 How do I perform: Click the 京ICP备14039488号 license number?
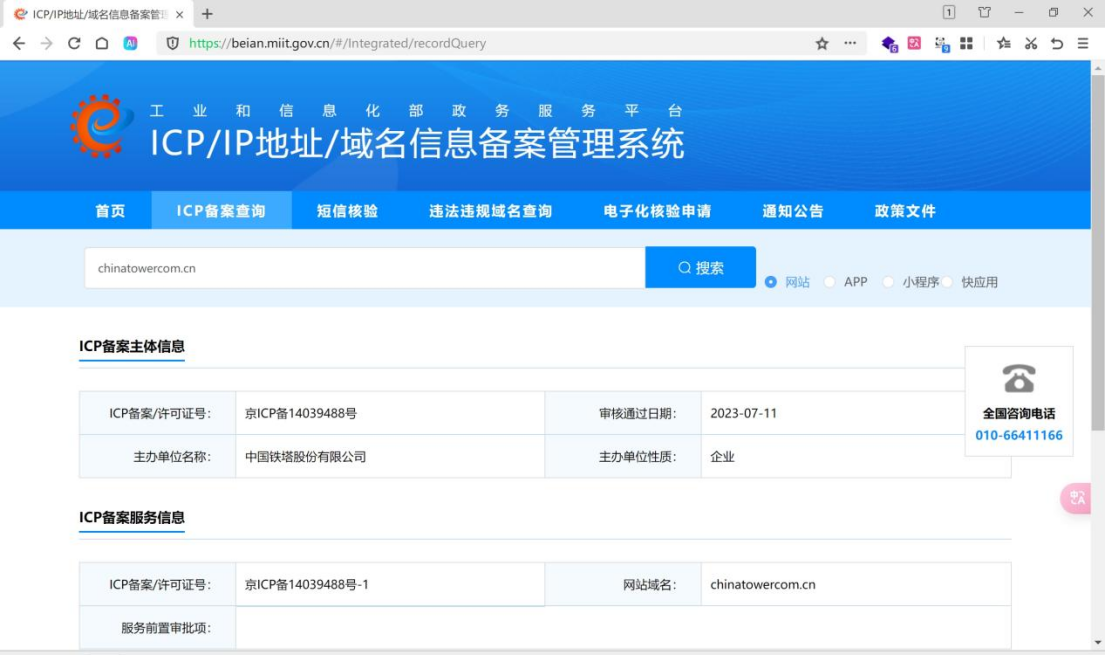(300, 413)
